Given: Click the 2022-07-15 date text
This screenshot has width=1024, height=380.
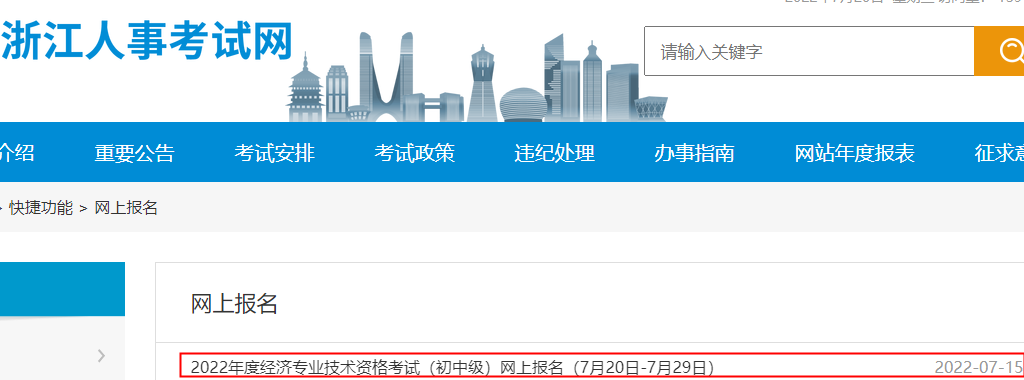Looking at the screenshot, I should [978, 367].
